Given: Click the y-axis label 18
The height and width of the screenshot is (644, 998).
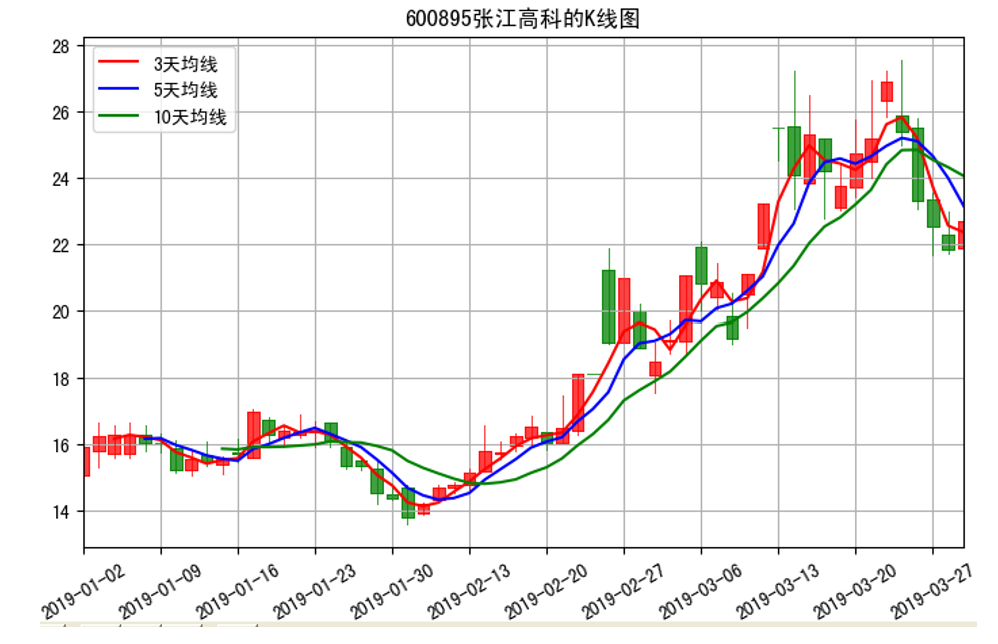Looking at the screenshot, I should (60, 379).
